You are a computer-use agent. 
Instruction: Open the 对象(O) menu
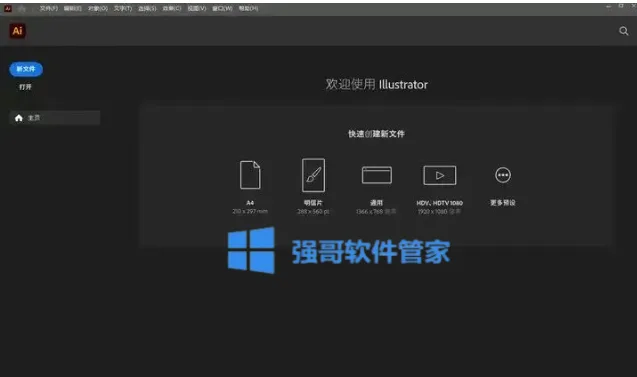[x=98, y=9]
